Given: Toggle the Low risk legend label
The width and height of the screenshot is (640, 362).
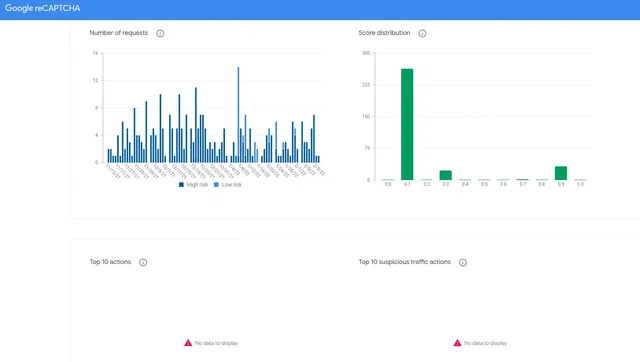Looking at the screenshot, I should 232,185.
